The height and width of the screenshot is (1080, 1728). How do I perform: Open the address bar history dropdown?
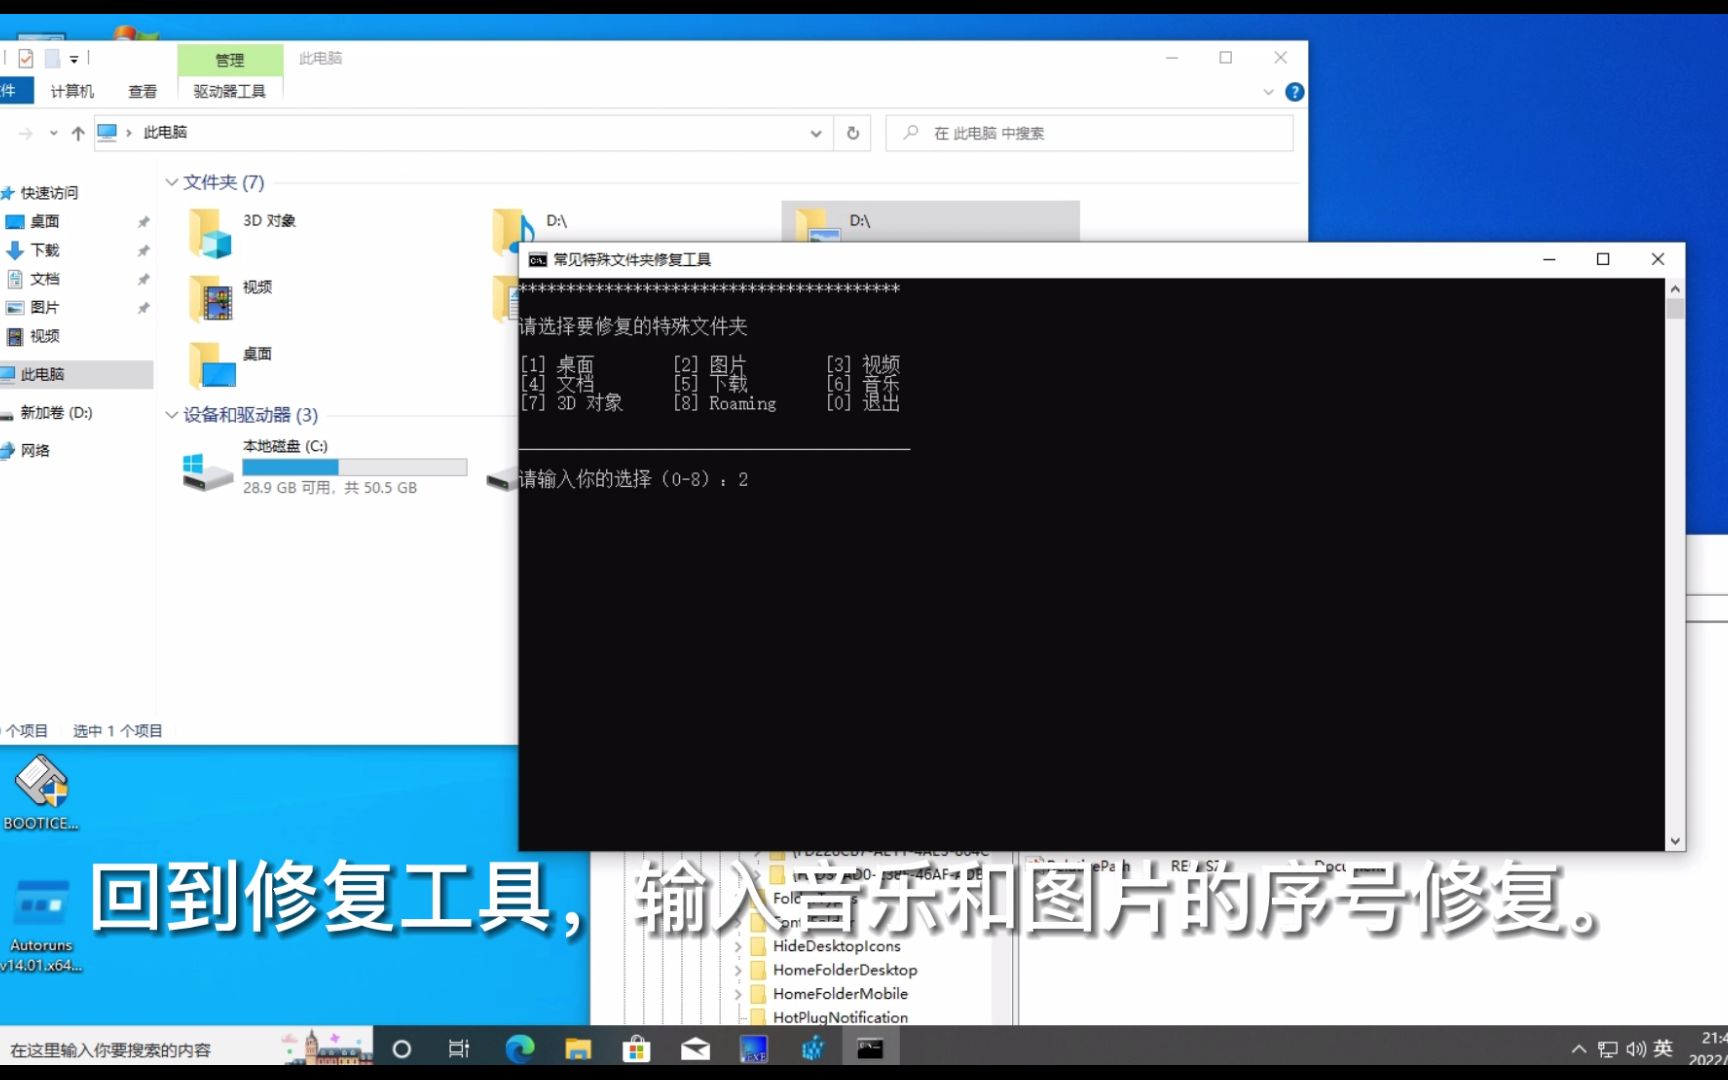tap(816, 133)
